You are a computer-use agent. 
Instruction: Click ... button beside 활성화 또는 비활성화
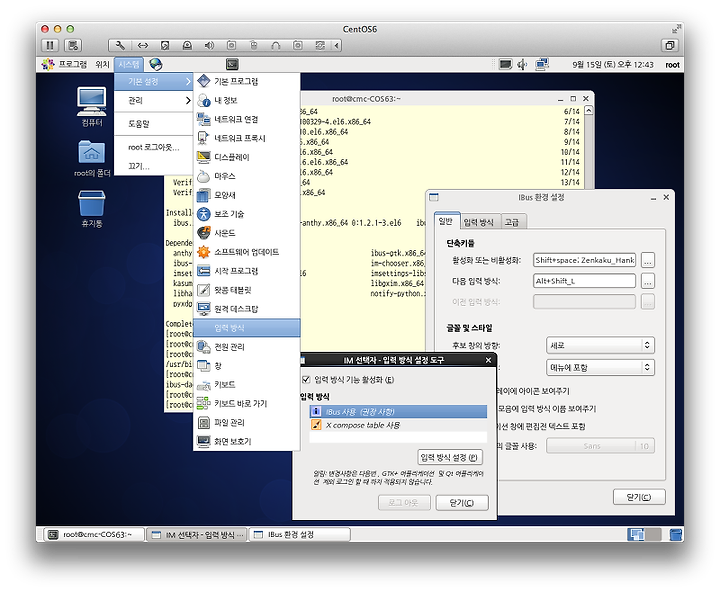pos(647,260)
